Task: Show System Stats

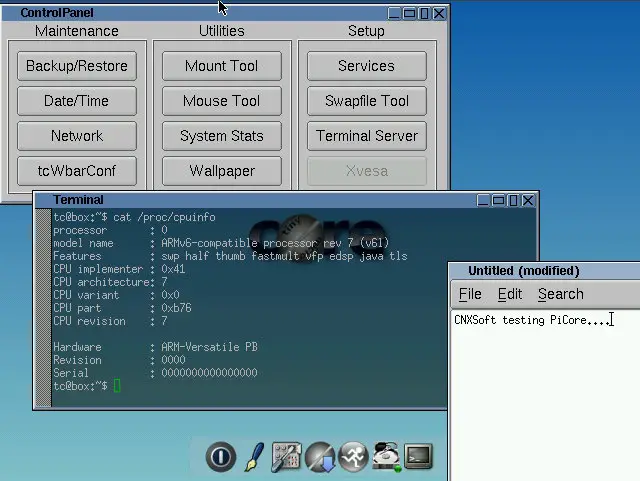Action: click(222, 136)
